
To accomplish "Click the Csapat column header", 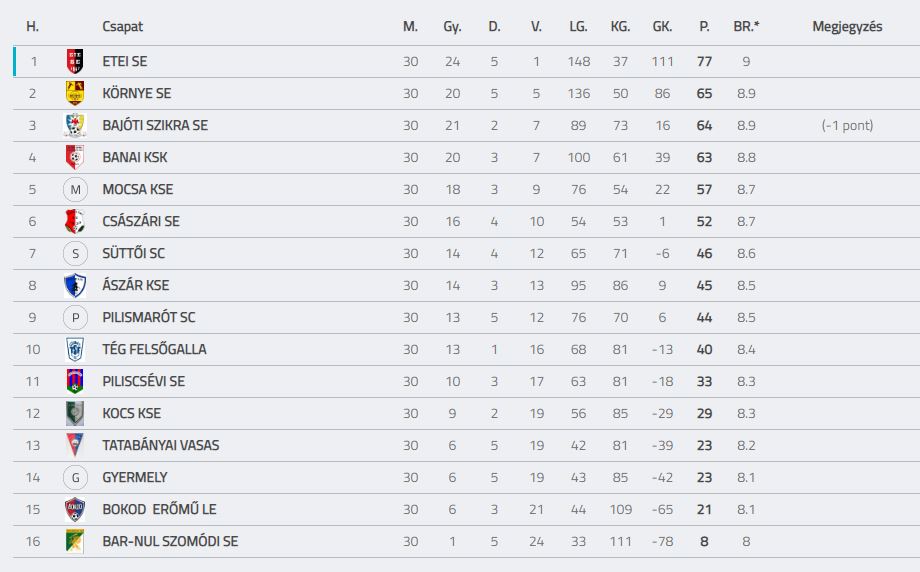I will pyautogui.click(x=122, y=26).
